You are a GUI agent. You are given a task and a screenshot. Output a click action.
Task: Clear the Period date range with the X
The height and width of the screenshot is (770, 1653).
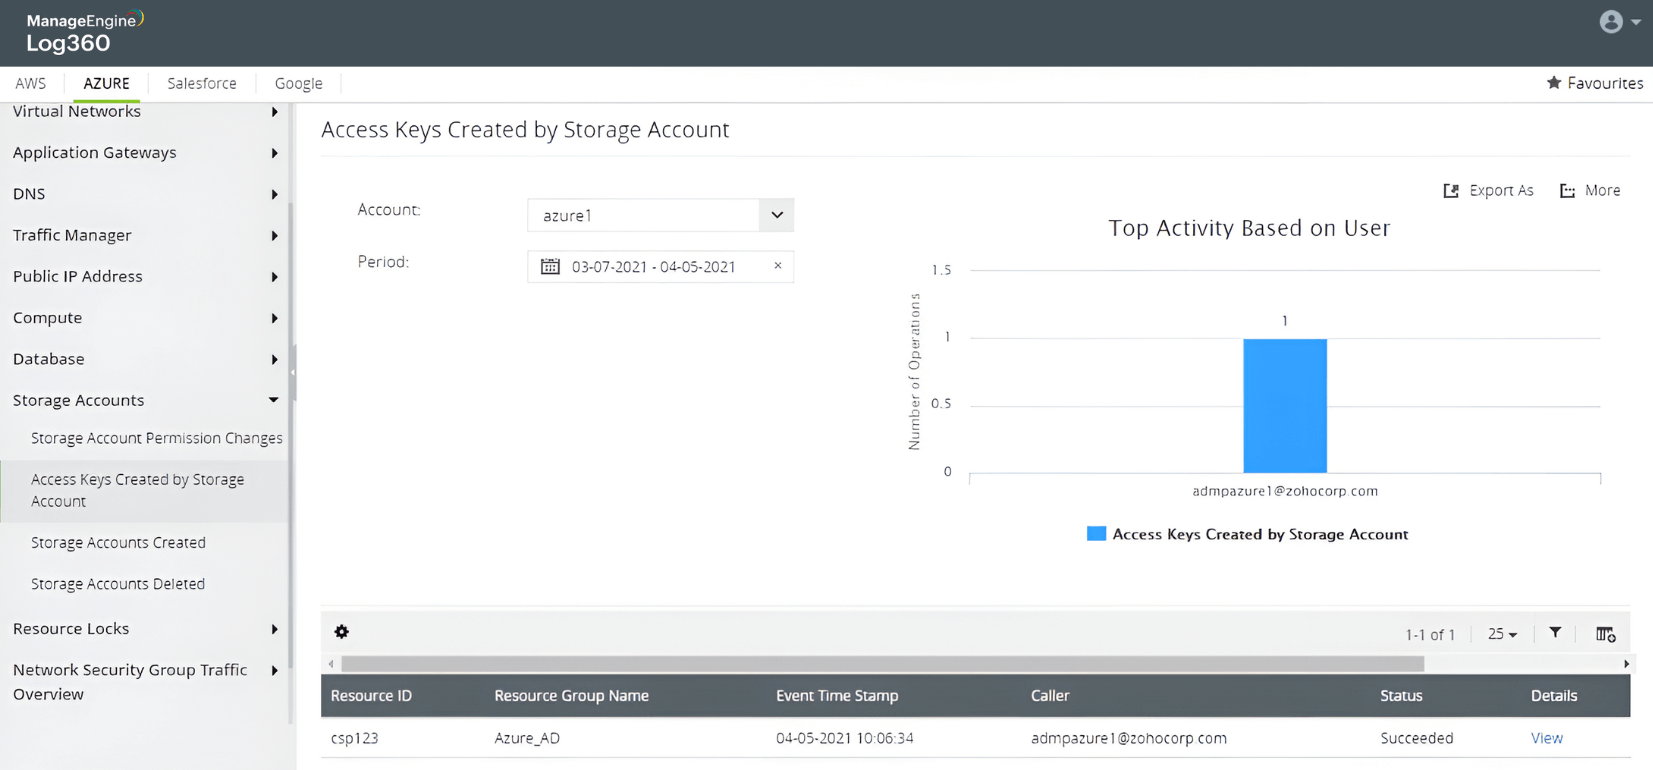[777, 266]
